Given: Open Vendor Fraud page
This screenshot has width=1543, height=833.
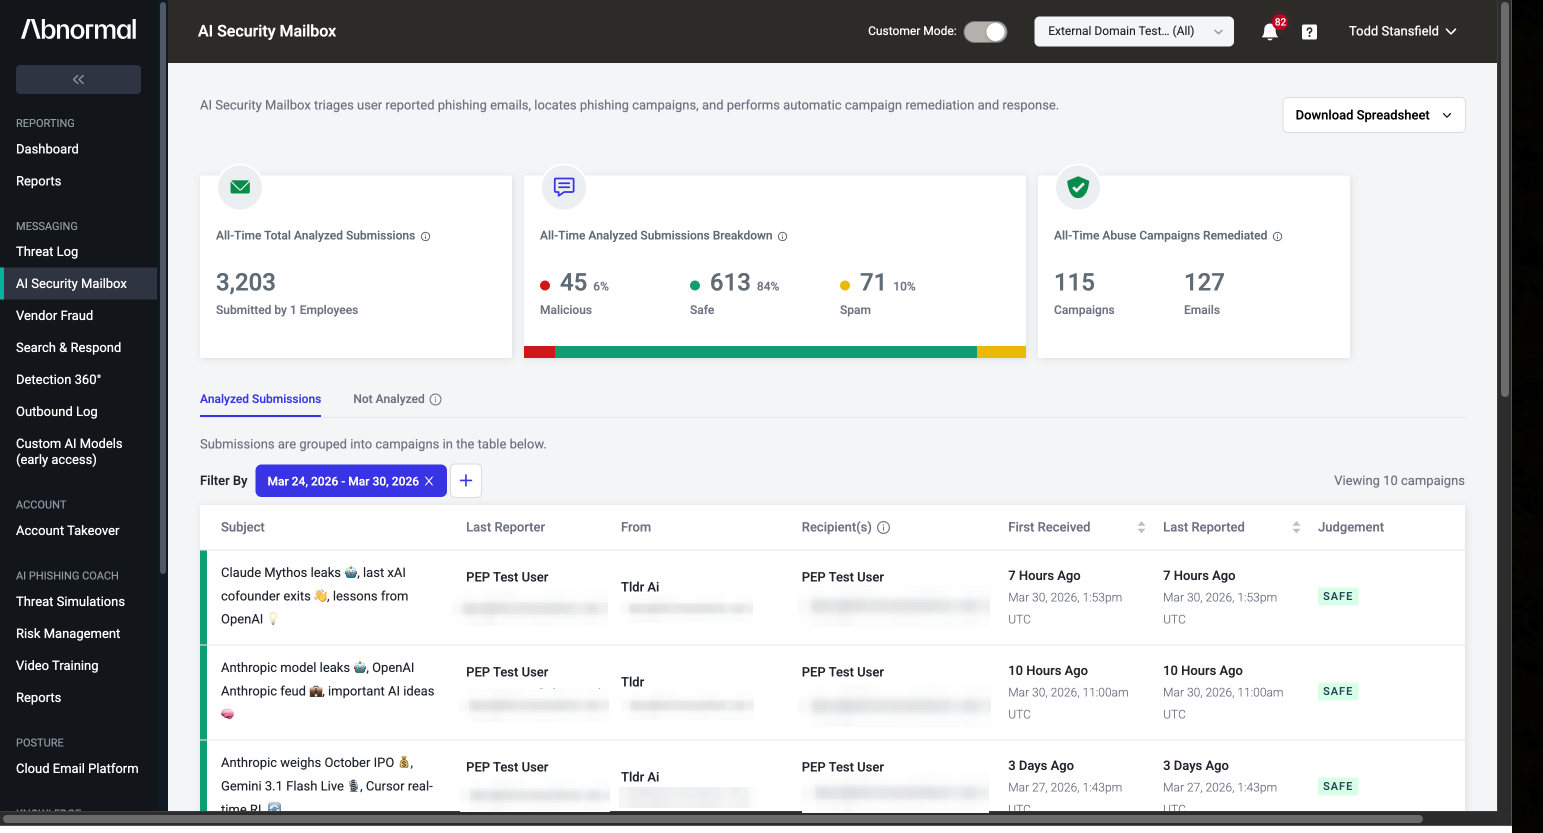Looking at the screenshot, I should [x=54, y=316].
